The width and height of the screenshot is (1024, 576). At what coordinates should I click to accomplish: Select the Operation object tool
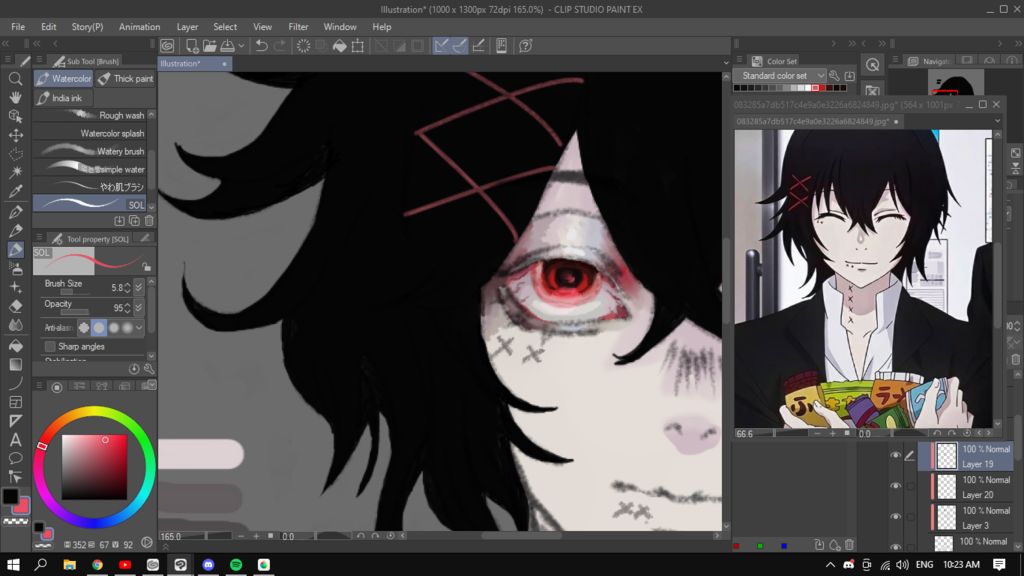point(15,116)
